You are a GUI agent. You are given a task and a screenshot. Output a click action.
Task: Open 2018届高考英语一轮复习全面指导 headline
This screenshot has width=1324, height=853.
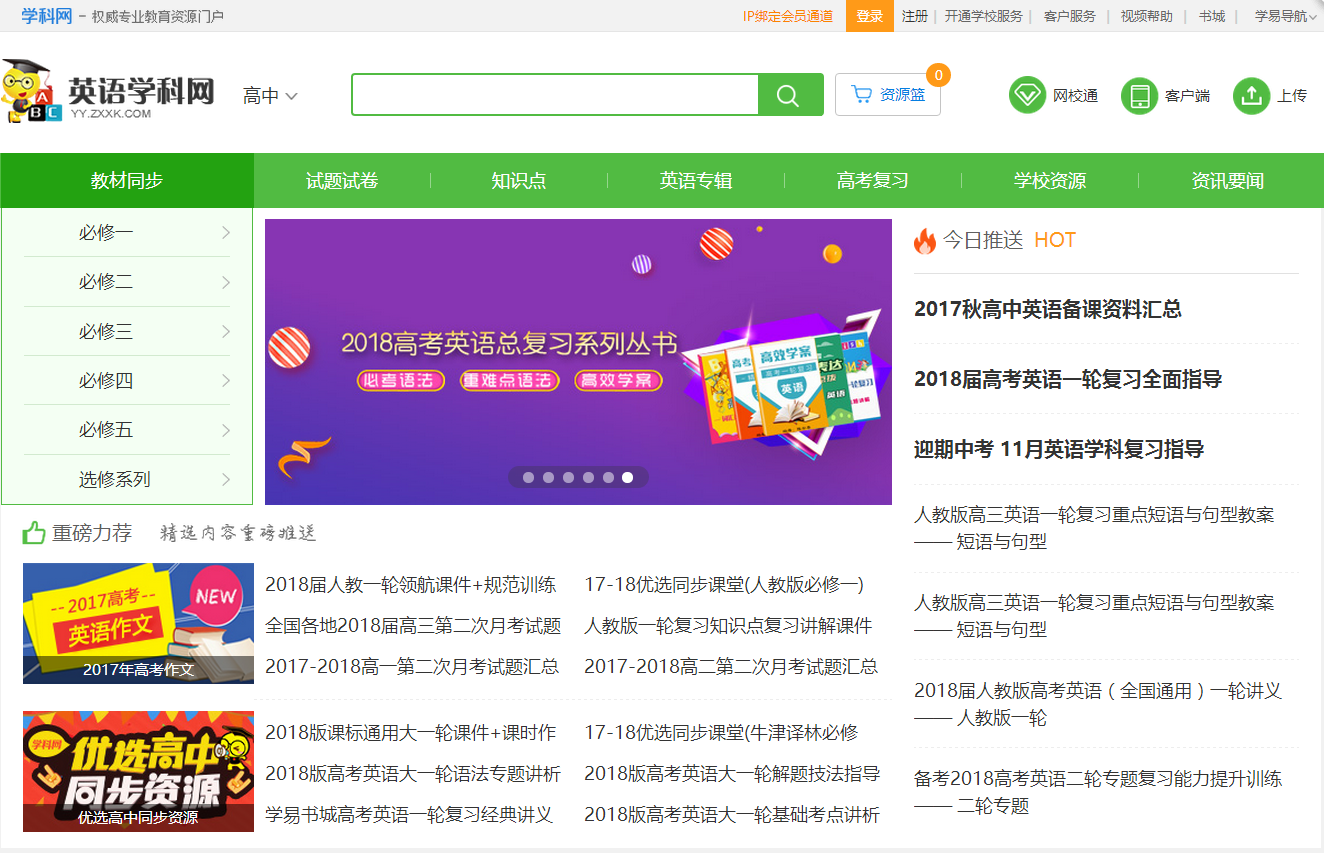pyautogui.click(x=1068, y=379)
